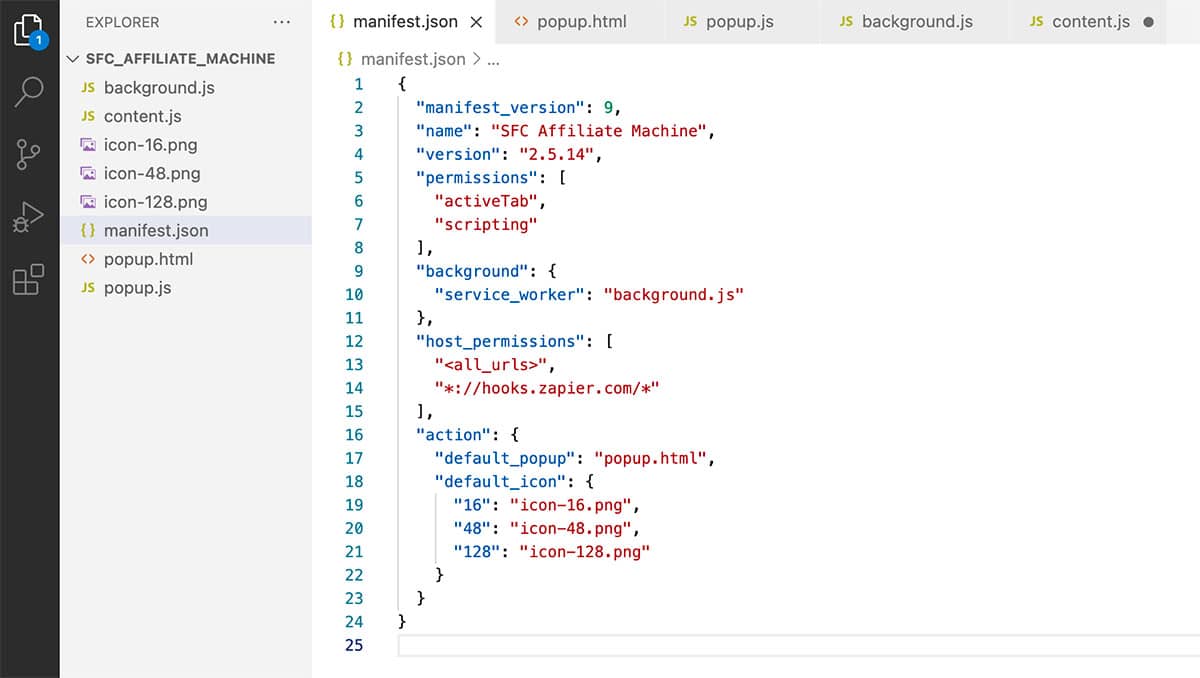Viewport: 1200px width, 678px height.
Task: Switch to the content.js editor tab
Action: point(1091,21)
